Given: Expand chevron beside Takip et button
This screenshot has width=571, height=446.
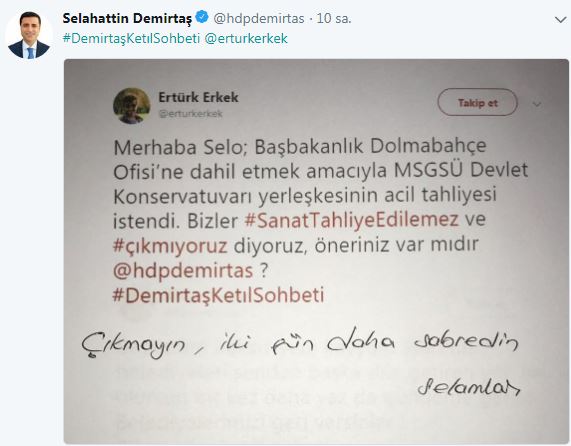Looking at the screenshot, I should pos(537,104).
